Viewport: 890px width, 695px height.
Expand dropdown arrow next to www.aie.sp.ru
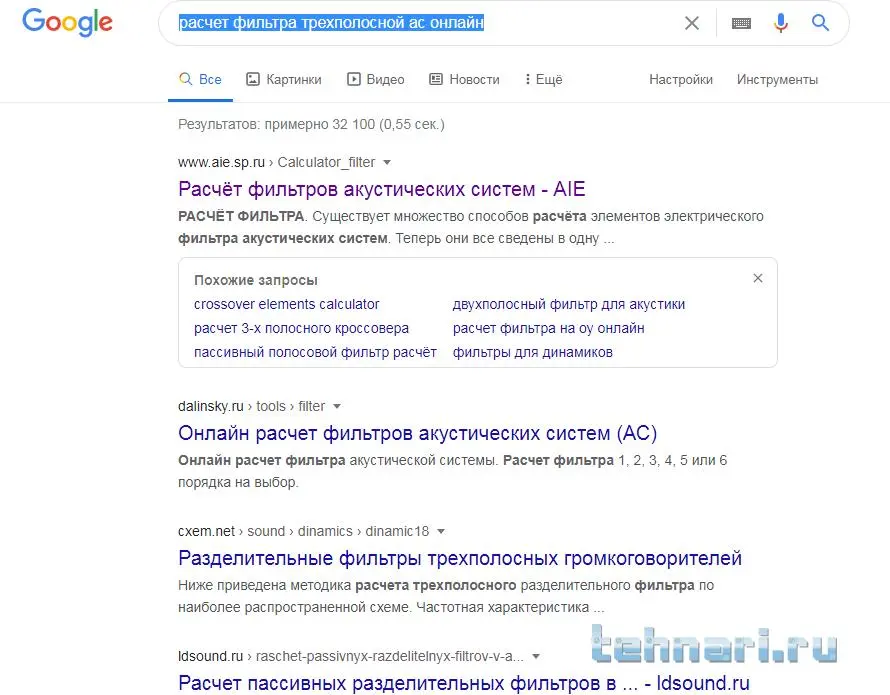pos(387,163)
